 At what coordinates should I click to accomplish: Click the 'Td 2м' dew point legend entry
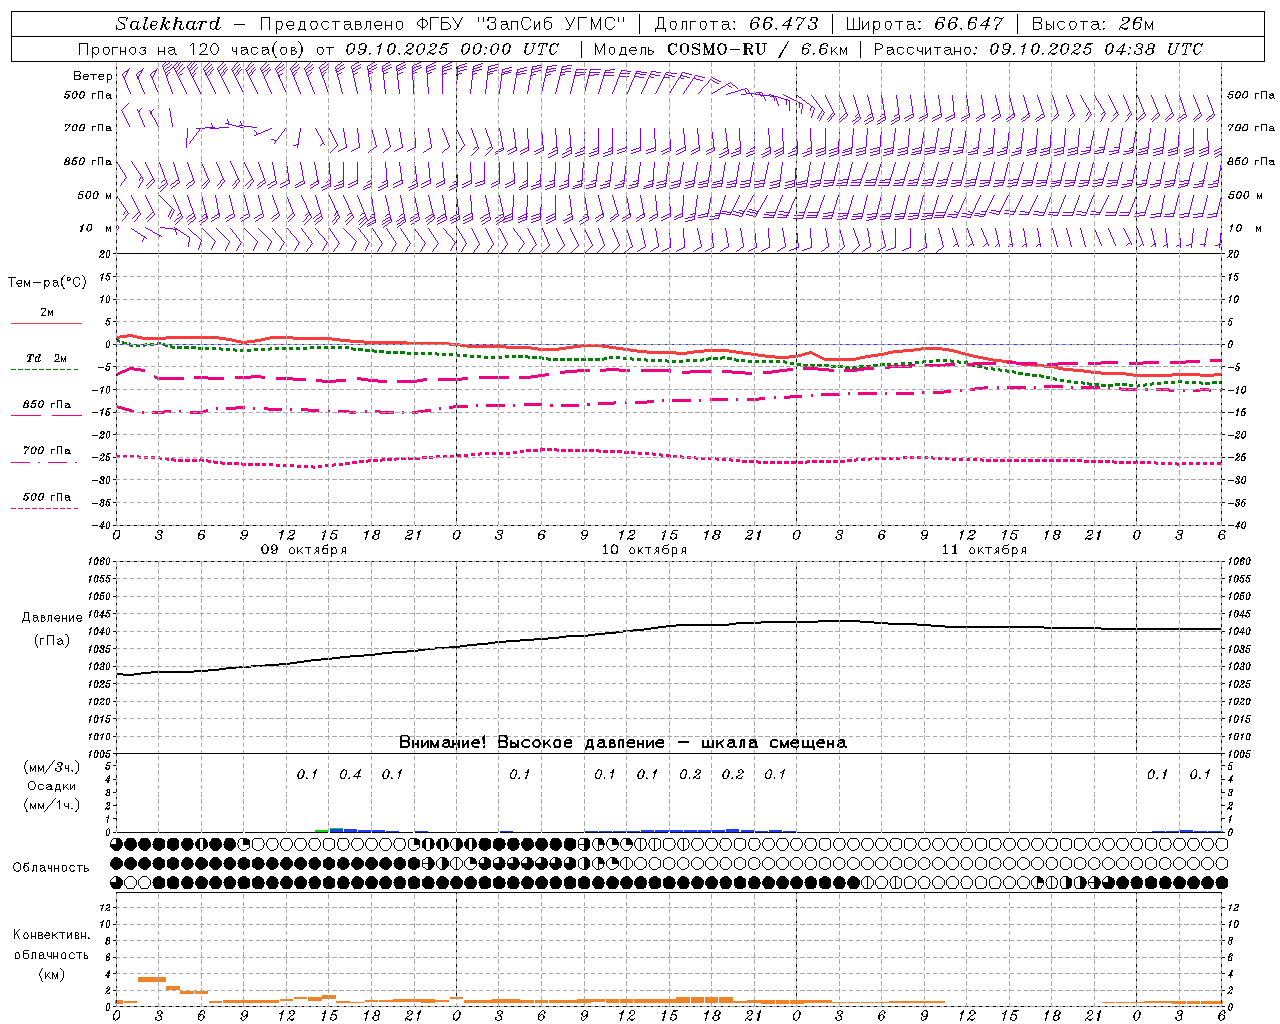[x=47, y=358]
